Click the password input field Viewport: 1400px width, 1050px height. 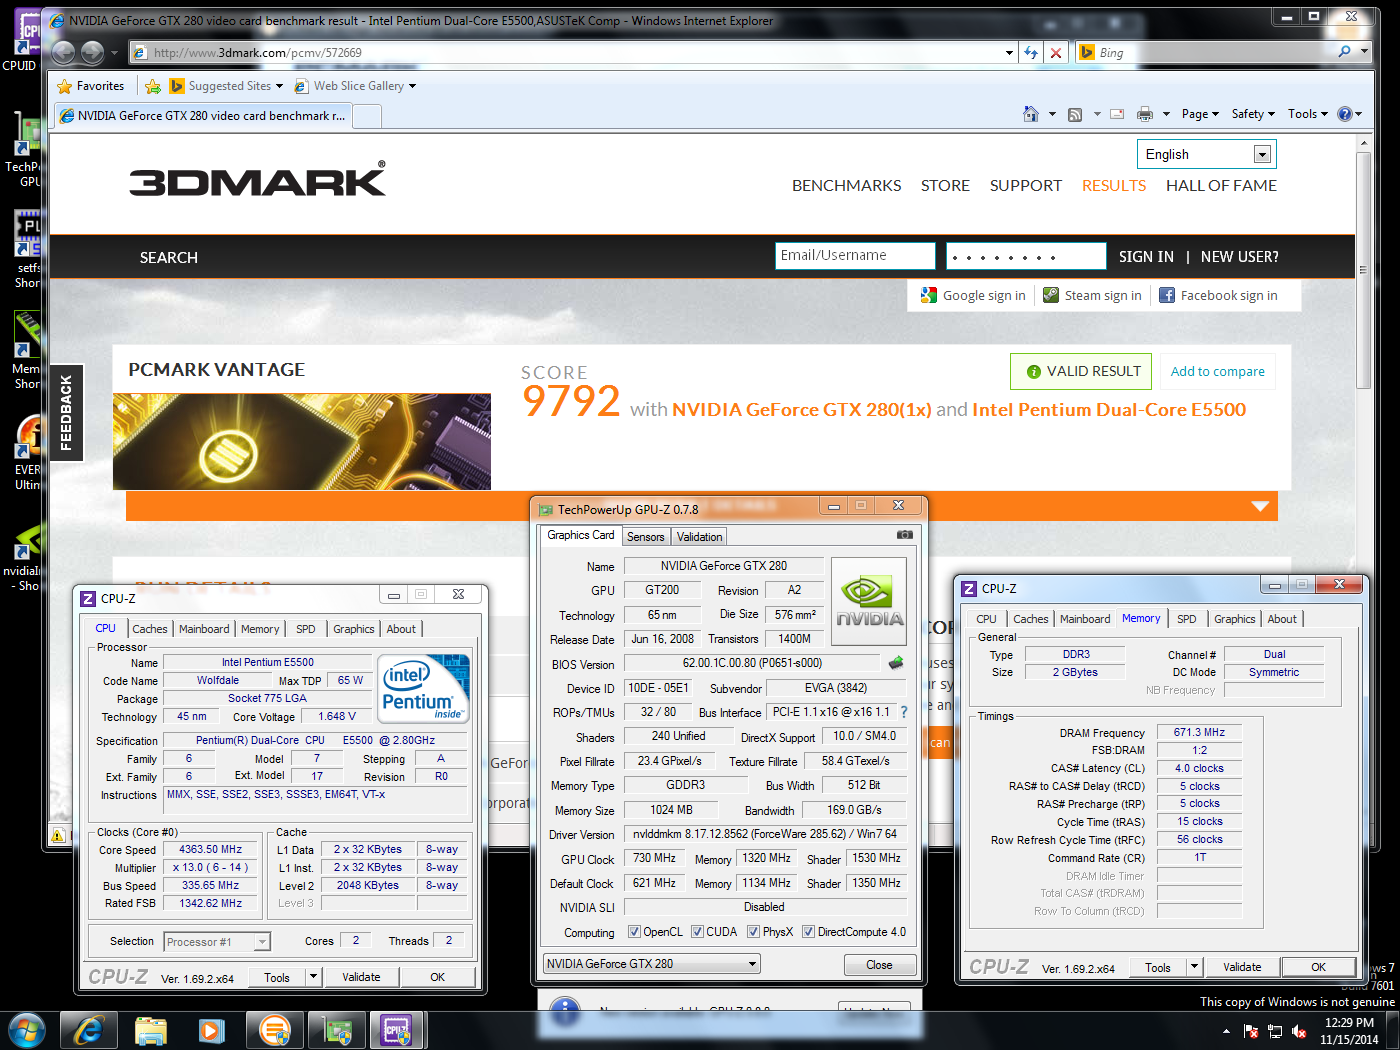[x=1026, y=256]
